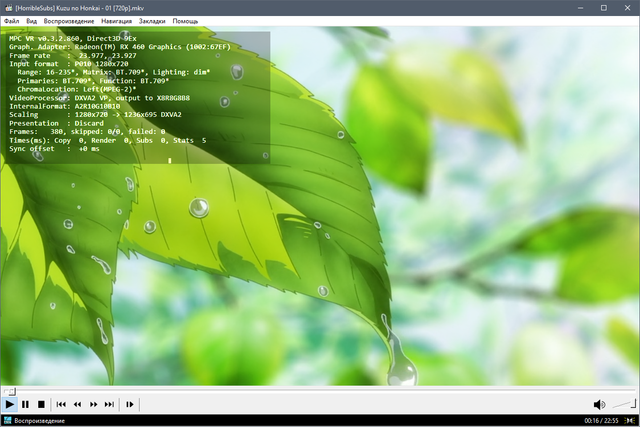The height and width of the screenshot is (427, 640).
Task: Adjust the volume slider
Action: click(624, 404)
